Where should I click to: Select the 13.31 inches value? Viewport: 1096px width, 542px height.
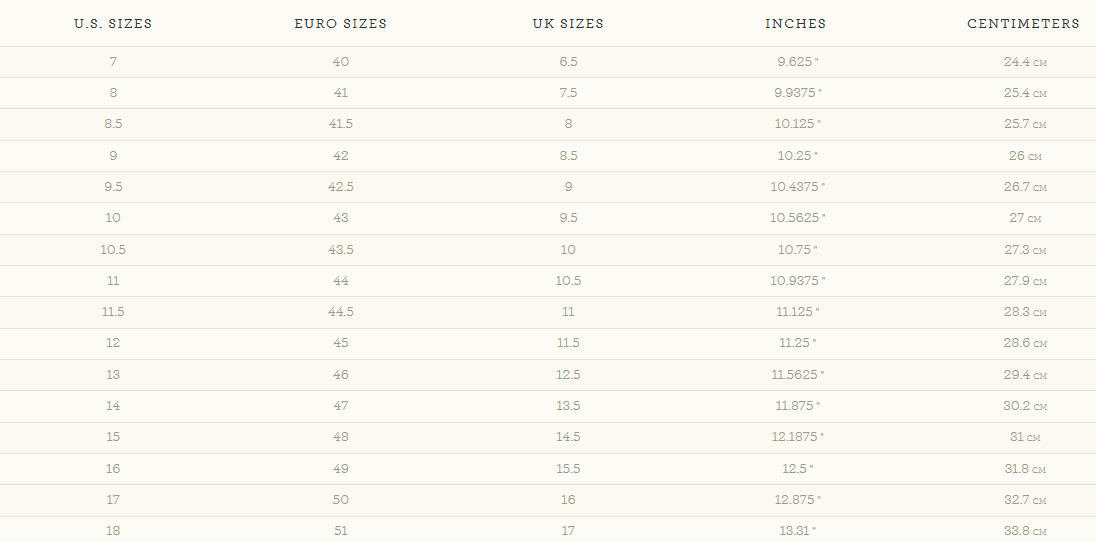tap(796, 531)
